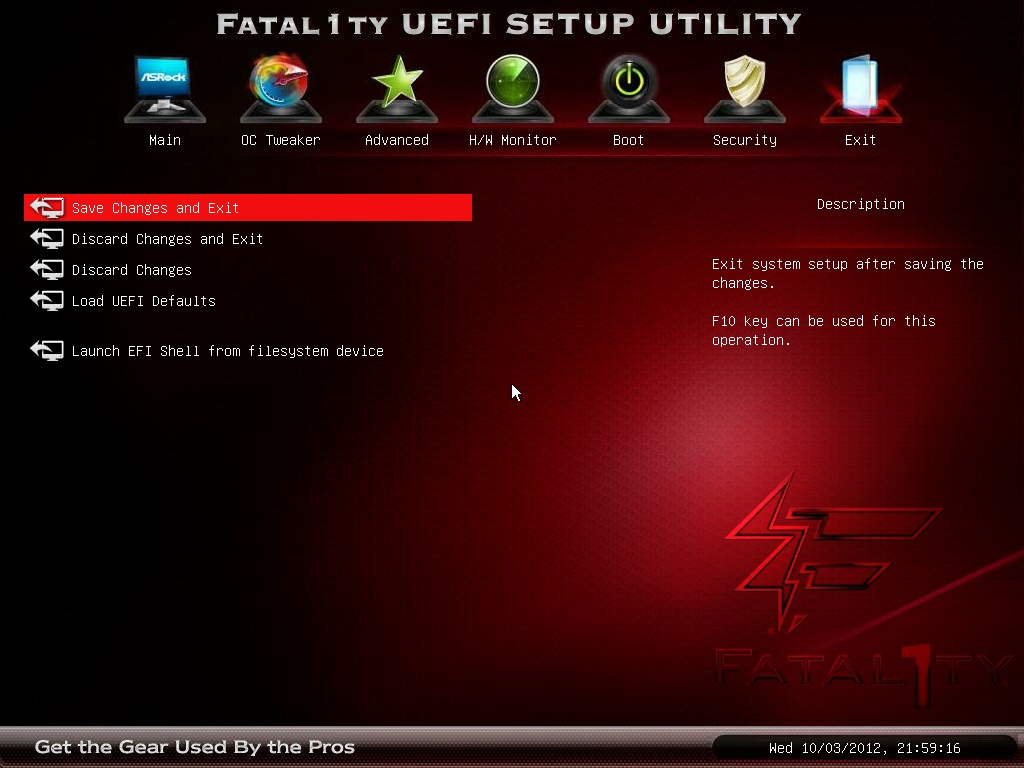The width and height of the screenshot is (1024, 768).
Task: Click the power button Boot icon
Action: pos(629,89)
